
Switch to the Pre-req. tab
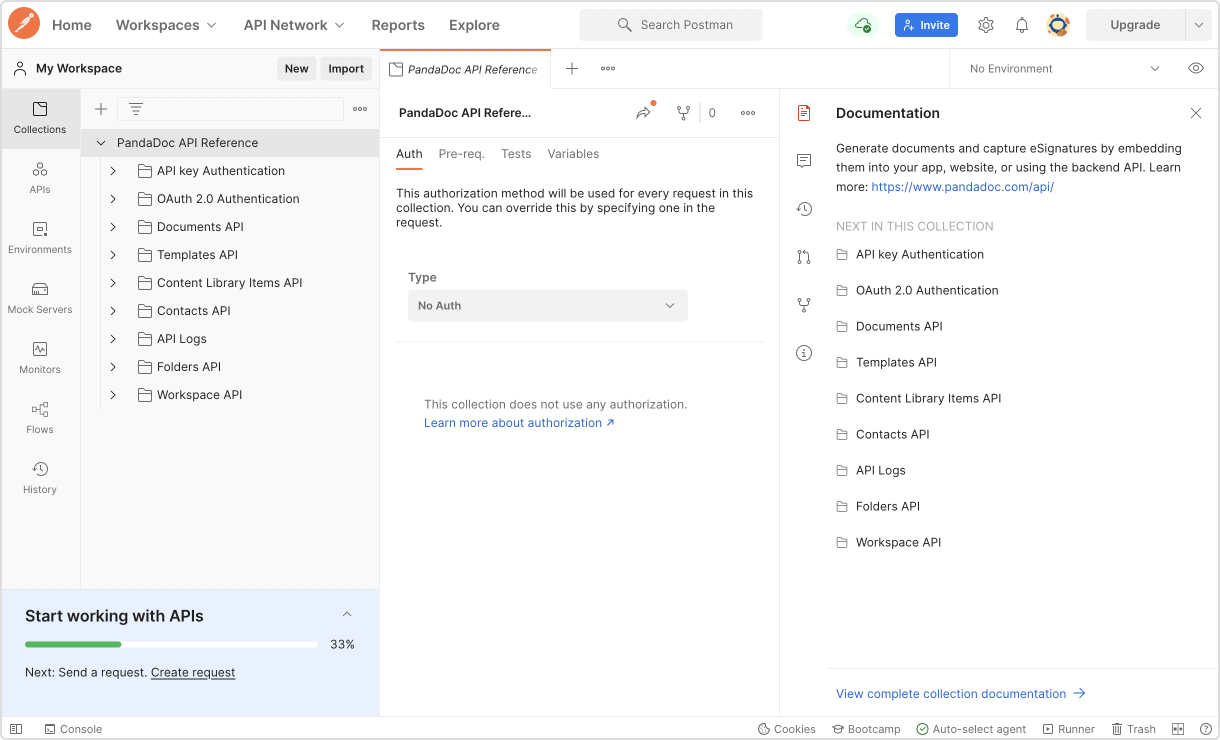click(x=461, y=154)
